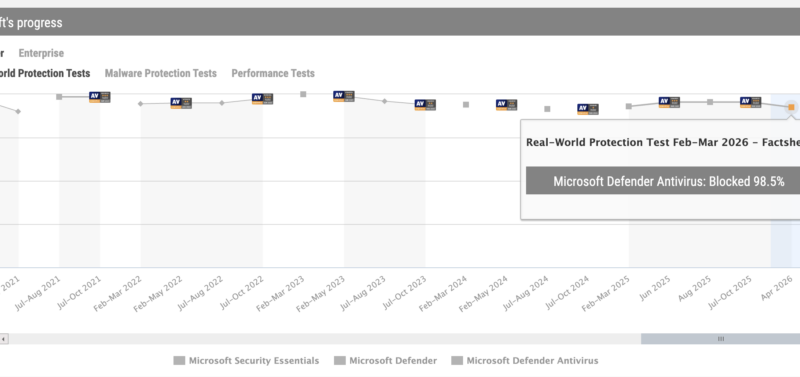Click the 'Feb-Mar 2024' axis label
800x377 pixels.
click(443, 293)
